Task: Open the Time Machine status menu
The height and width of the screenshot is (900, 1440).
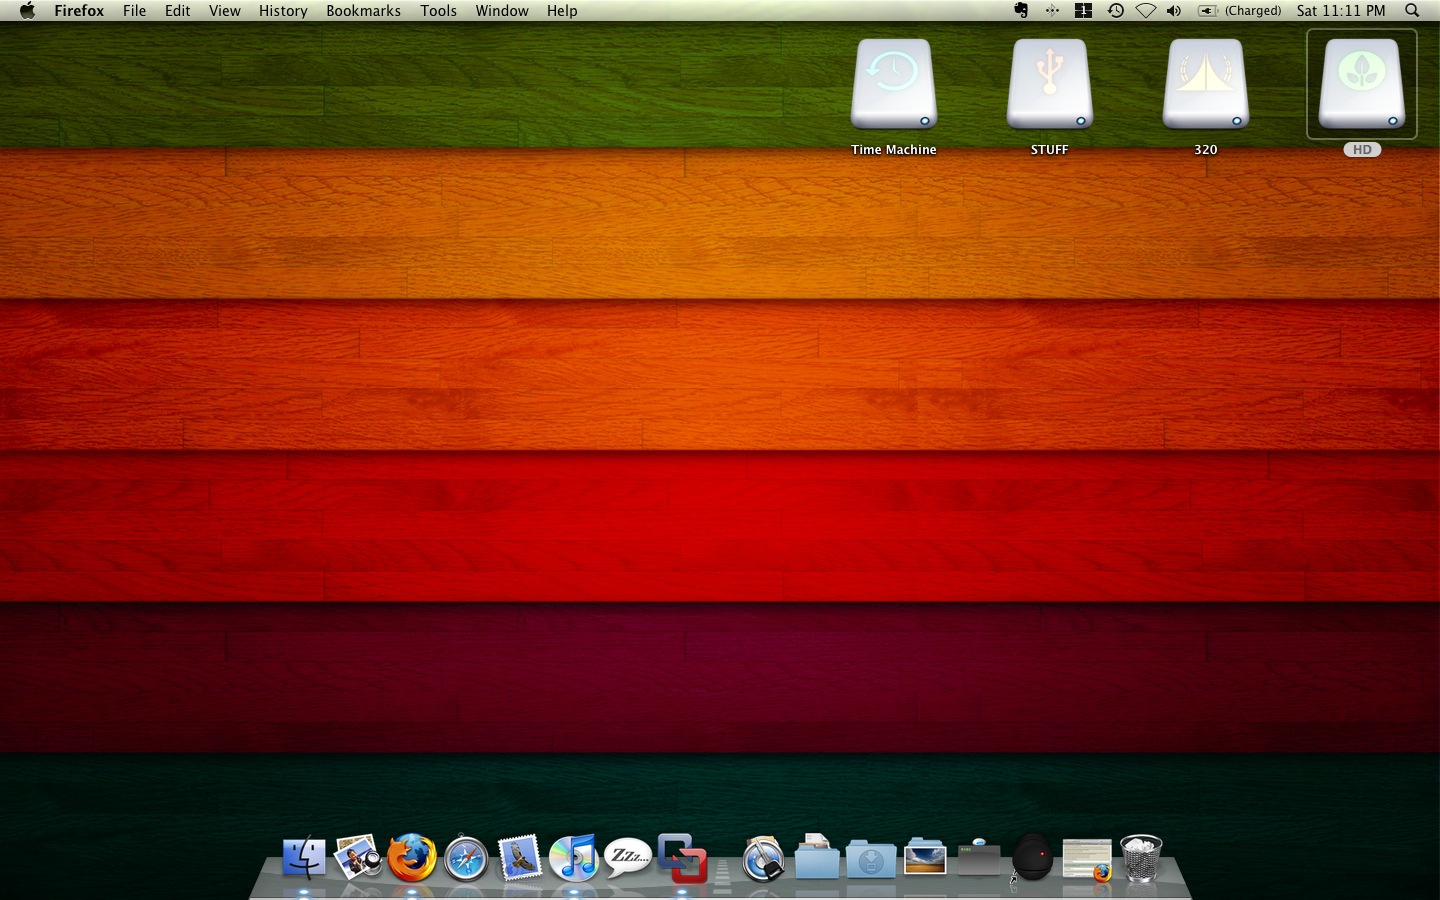Action: point(1115,11)
